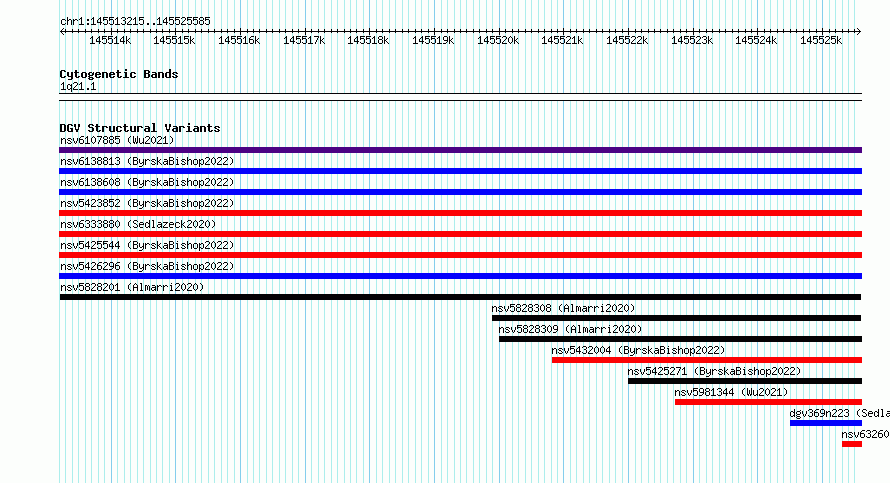This screenshot has width=890, height=483.
Task: Click the Cytogenetic Bands track title
Action: (x=119, y=74)
